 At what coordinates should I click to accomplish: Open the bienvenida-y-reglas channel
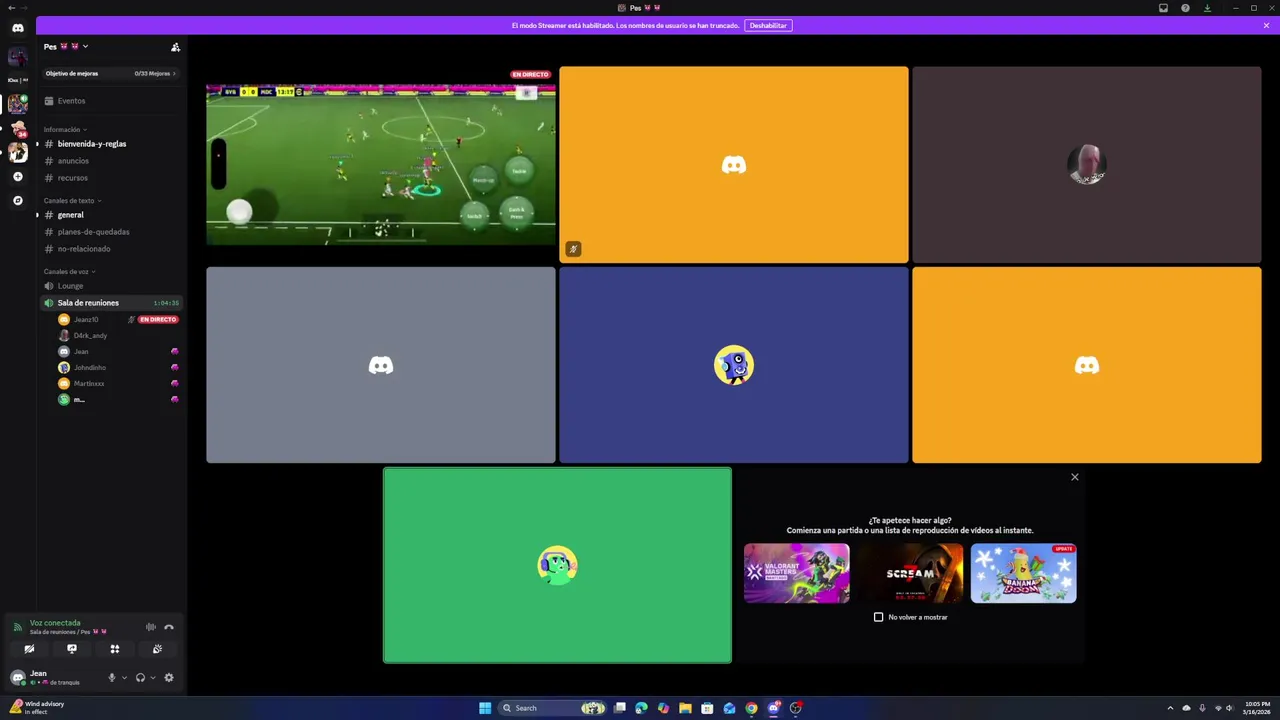point(111,144)
